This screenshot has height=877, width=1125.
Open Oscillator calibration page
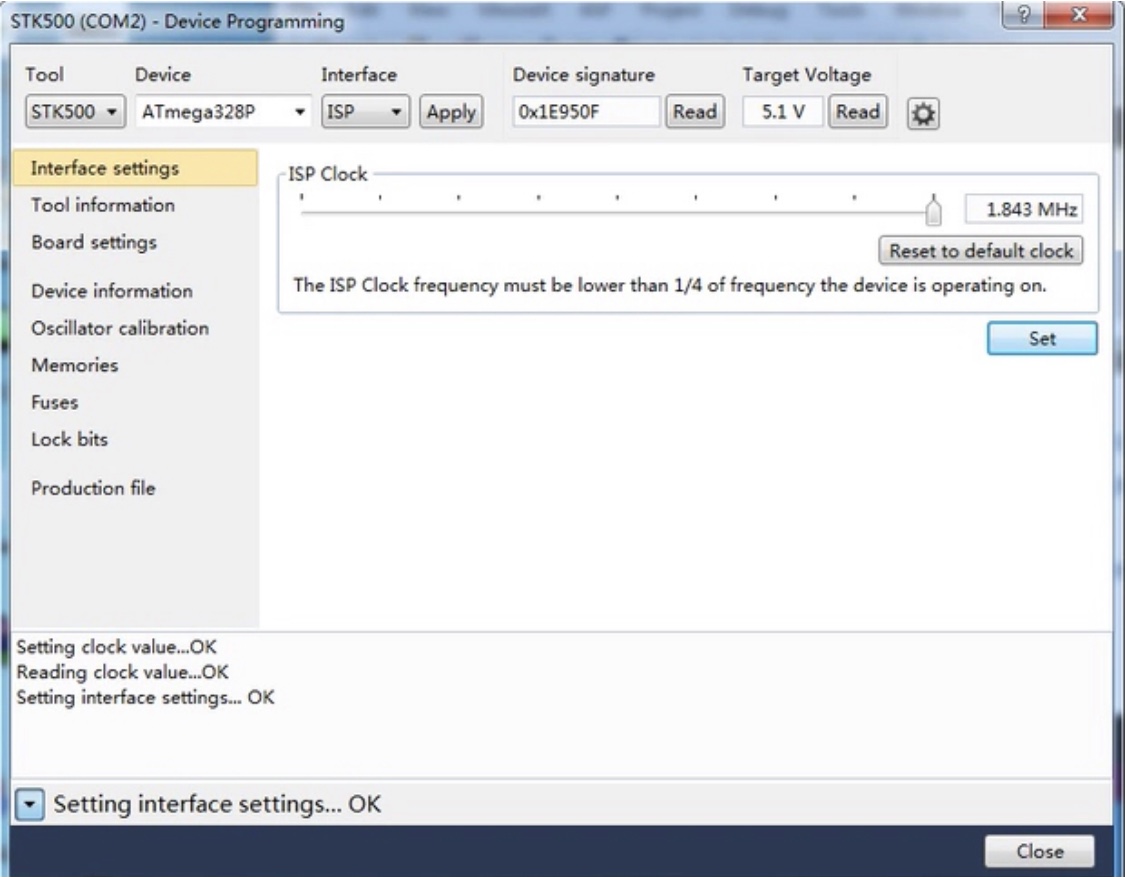coord(120,328)
